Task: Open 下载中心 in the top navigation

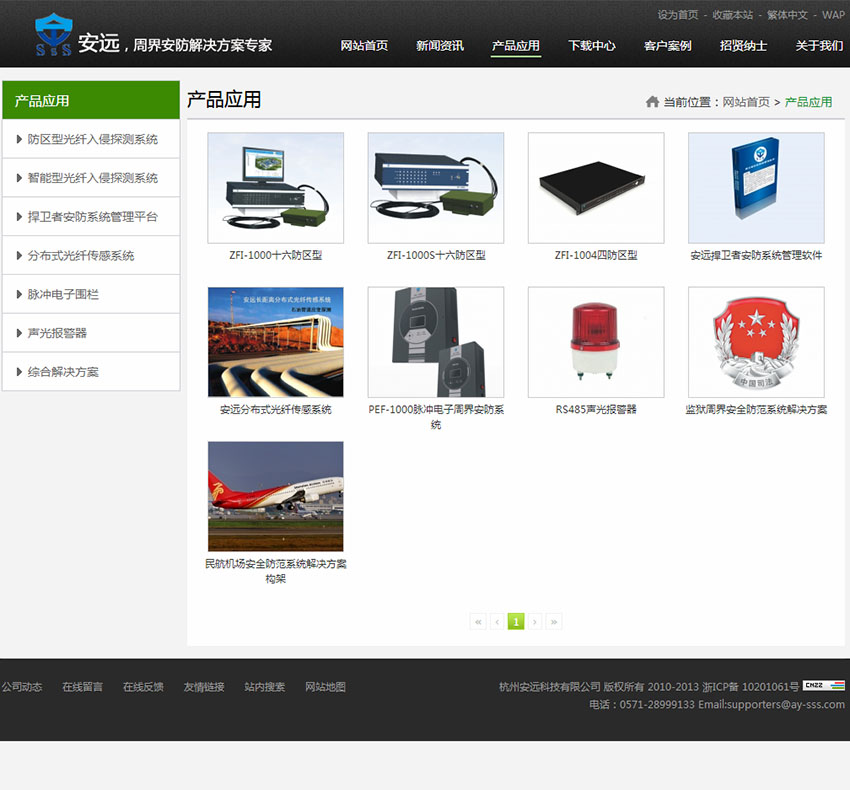Action: (x=592, y=46)
